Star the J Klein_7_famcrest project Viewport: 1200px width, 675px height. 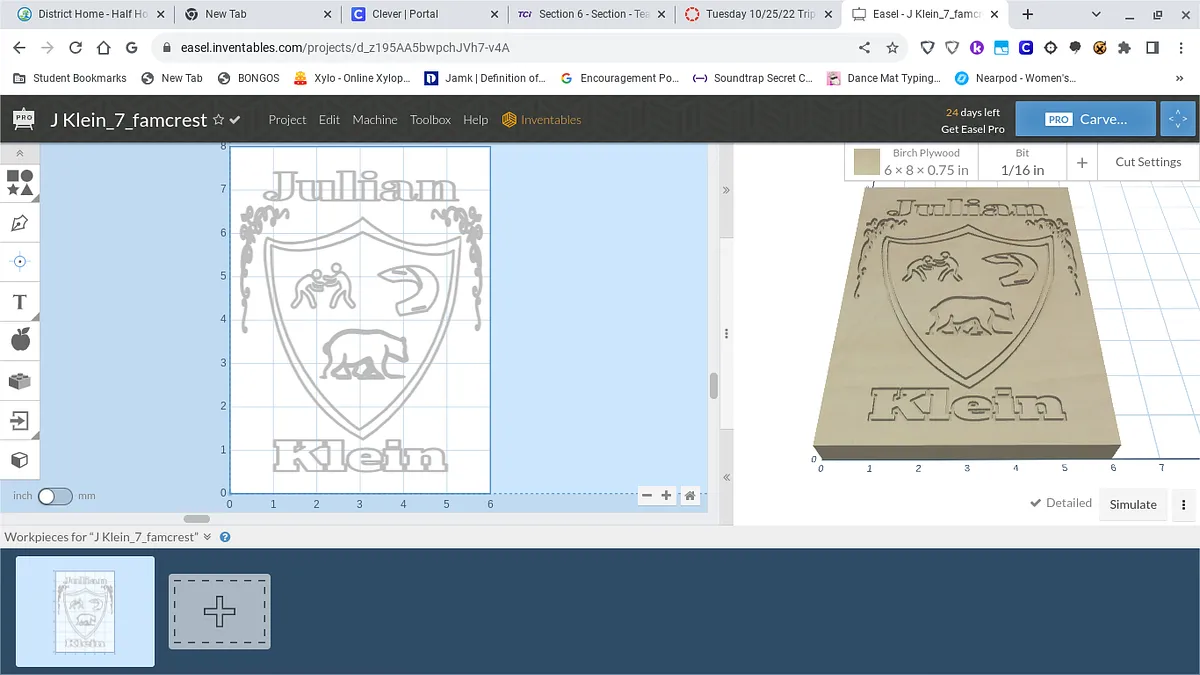pyautogui.click(x=217, y=120)
